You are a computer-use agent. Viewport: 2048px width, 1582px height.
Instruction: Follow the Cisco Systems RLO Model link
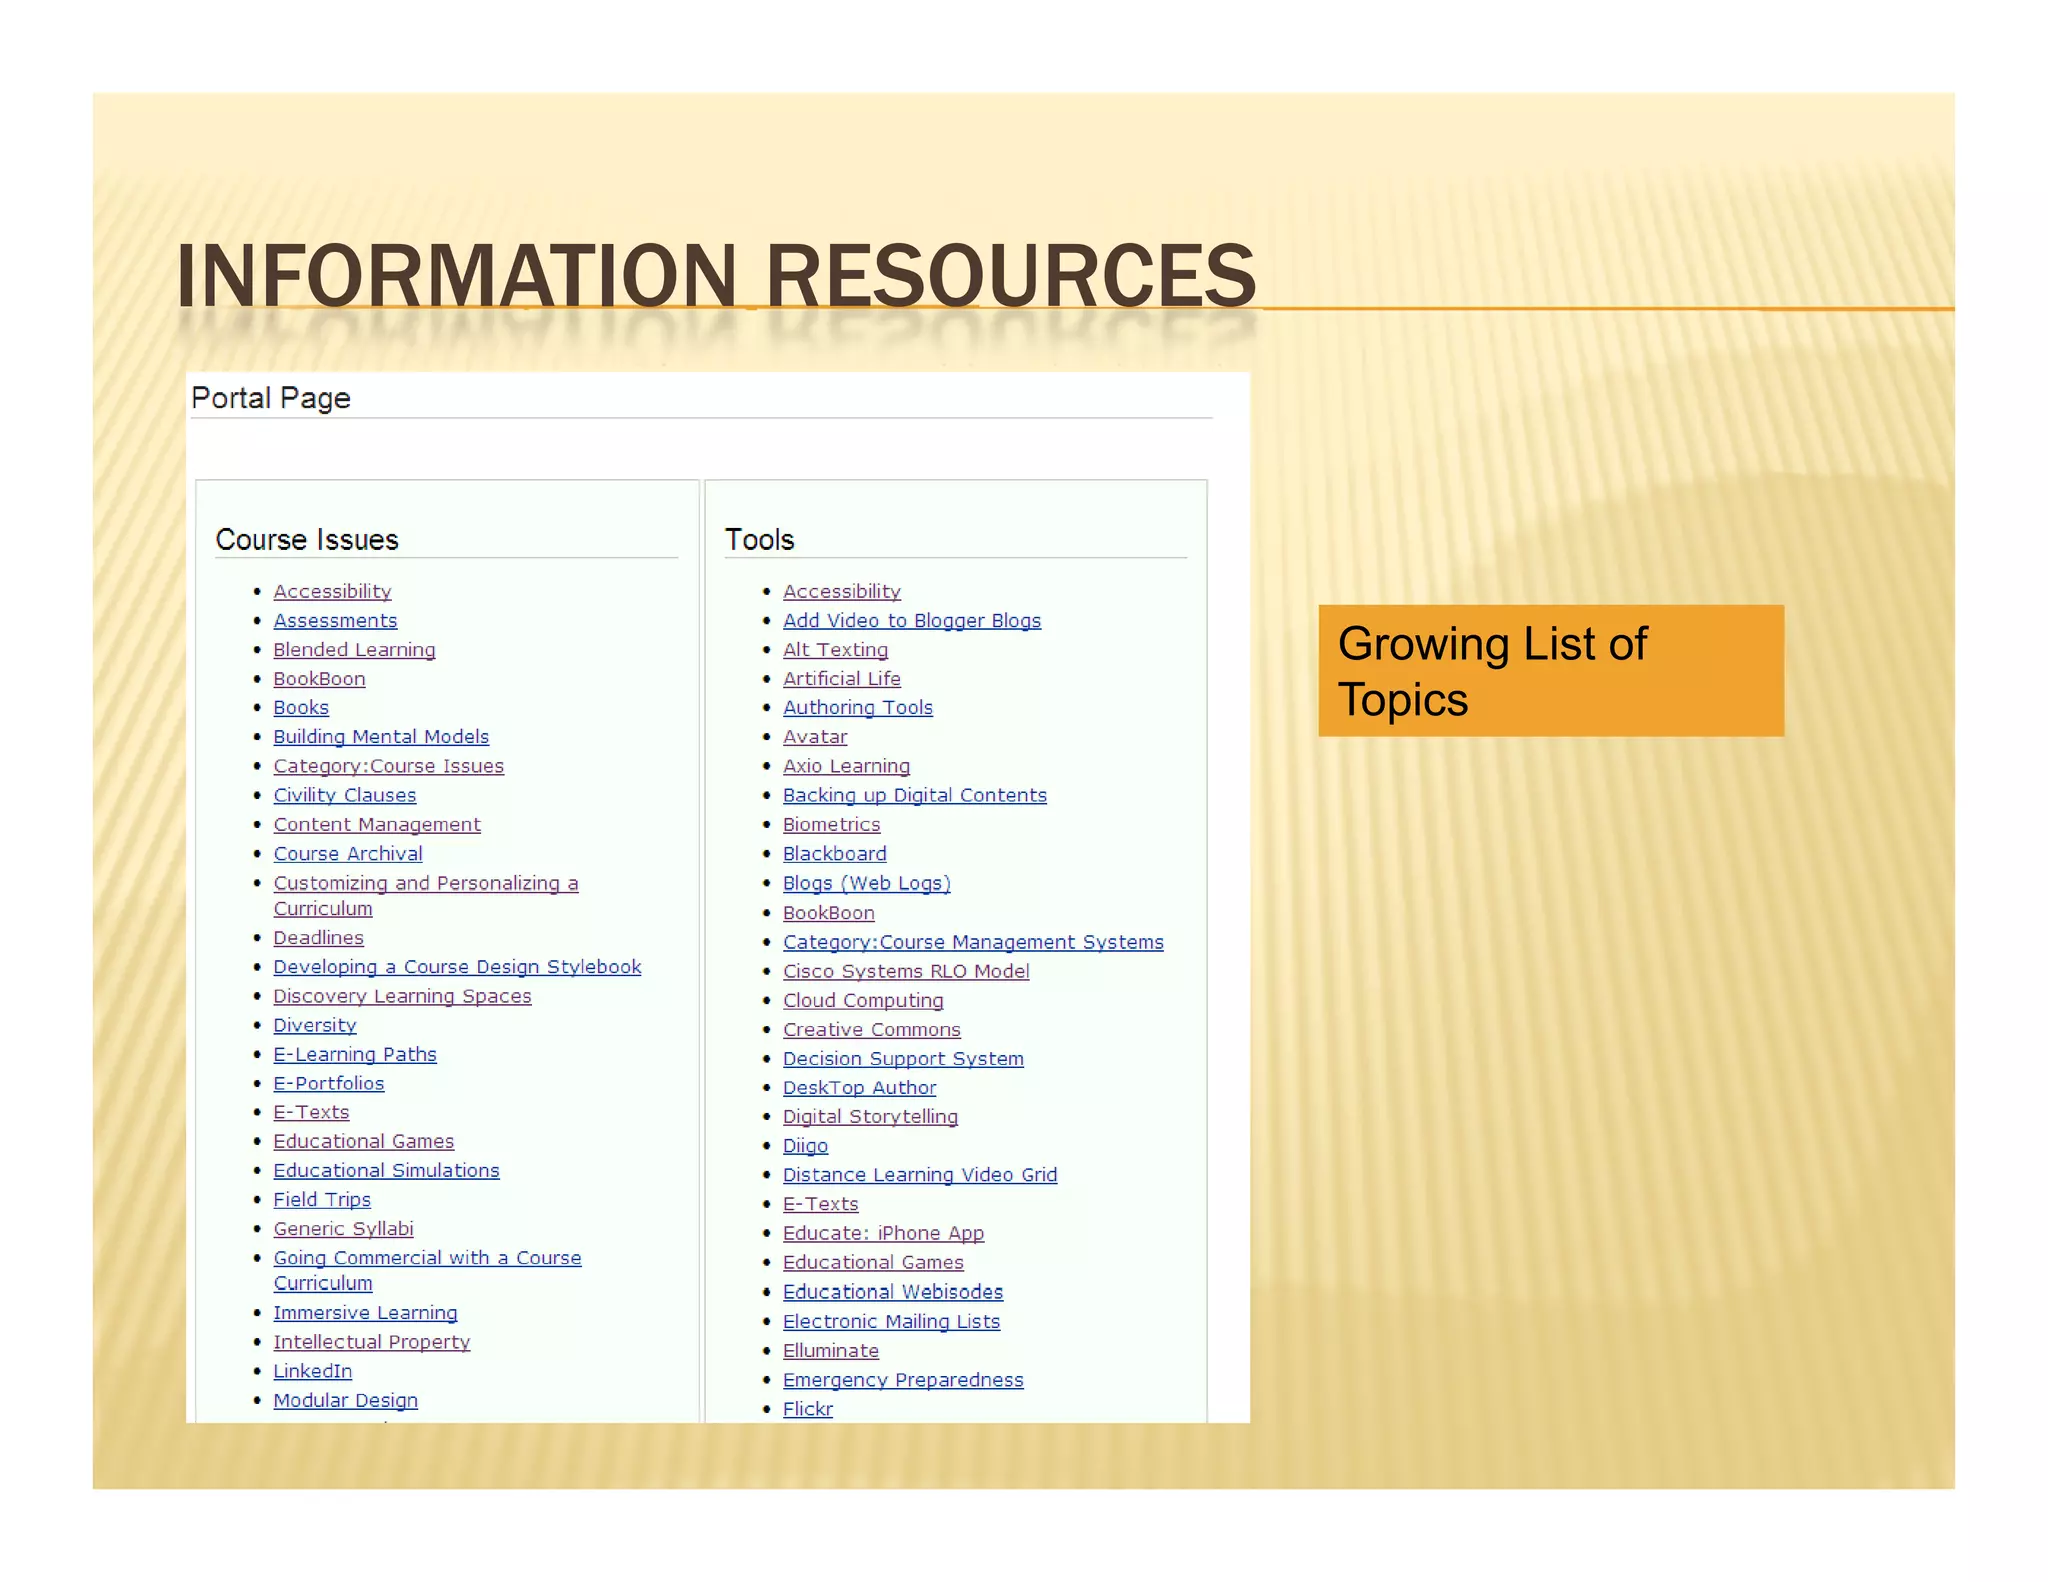906,971
